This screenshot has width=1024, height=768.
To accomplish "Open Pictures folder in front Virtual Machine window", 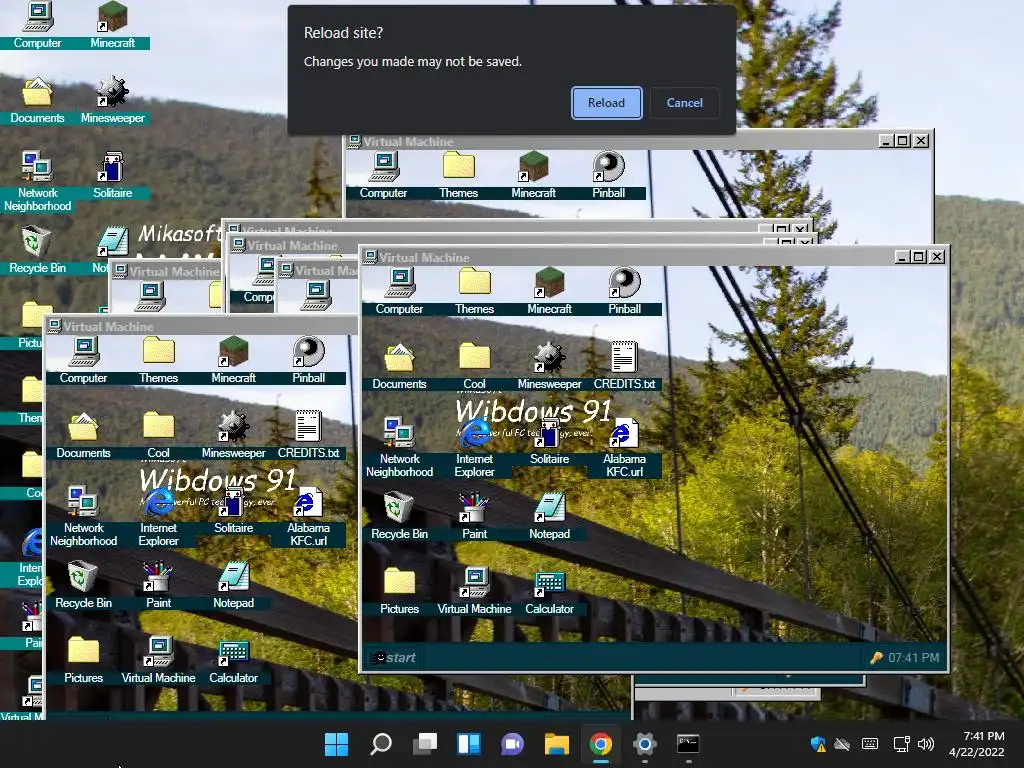I will click(x=399, y=591).
